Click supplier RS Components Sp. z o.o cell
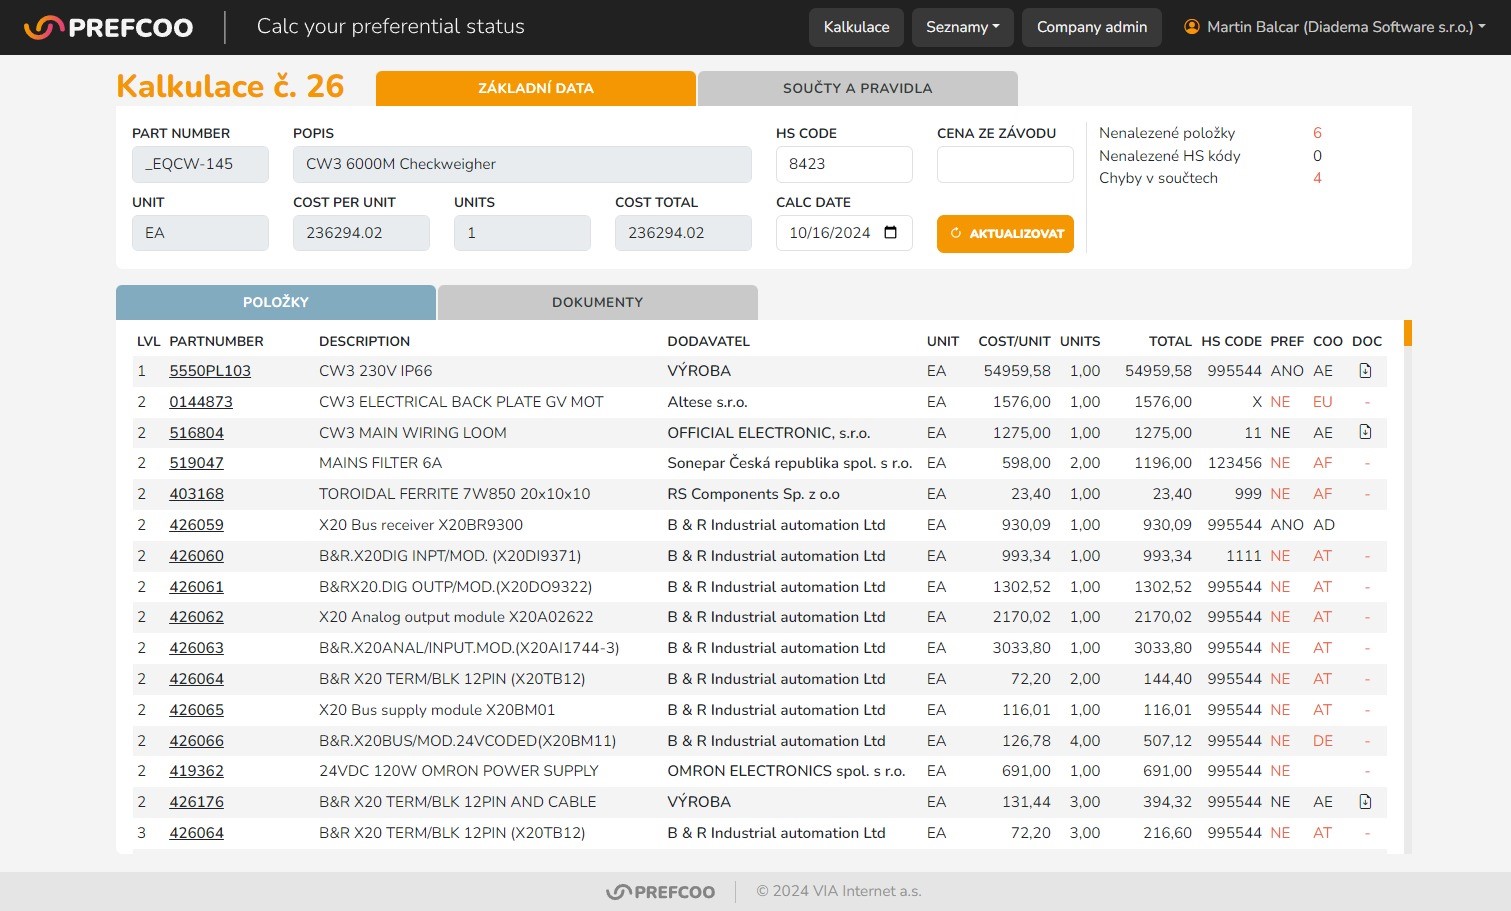 click(x=753, y=494)
